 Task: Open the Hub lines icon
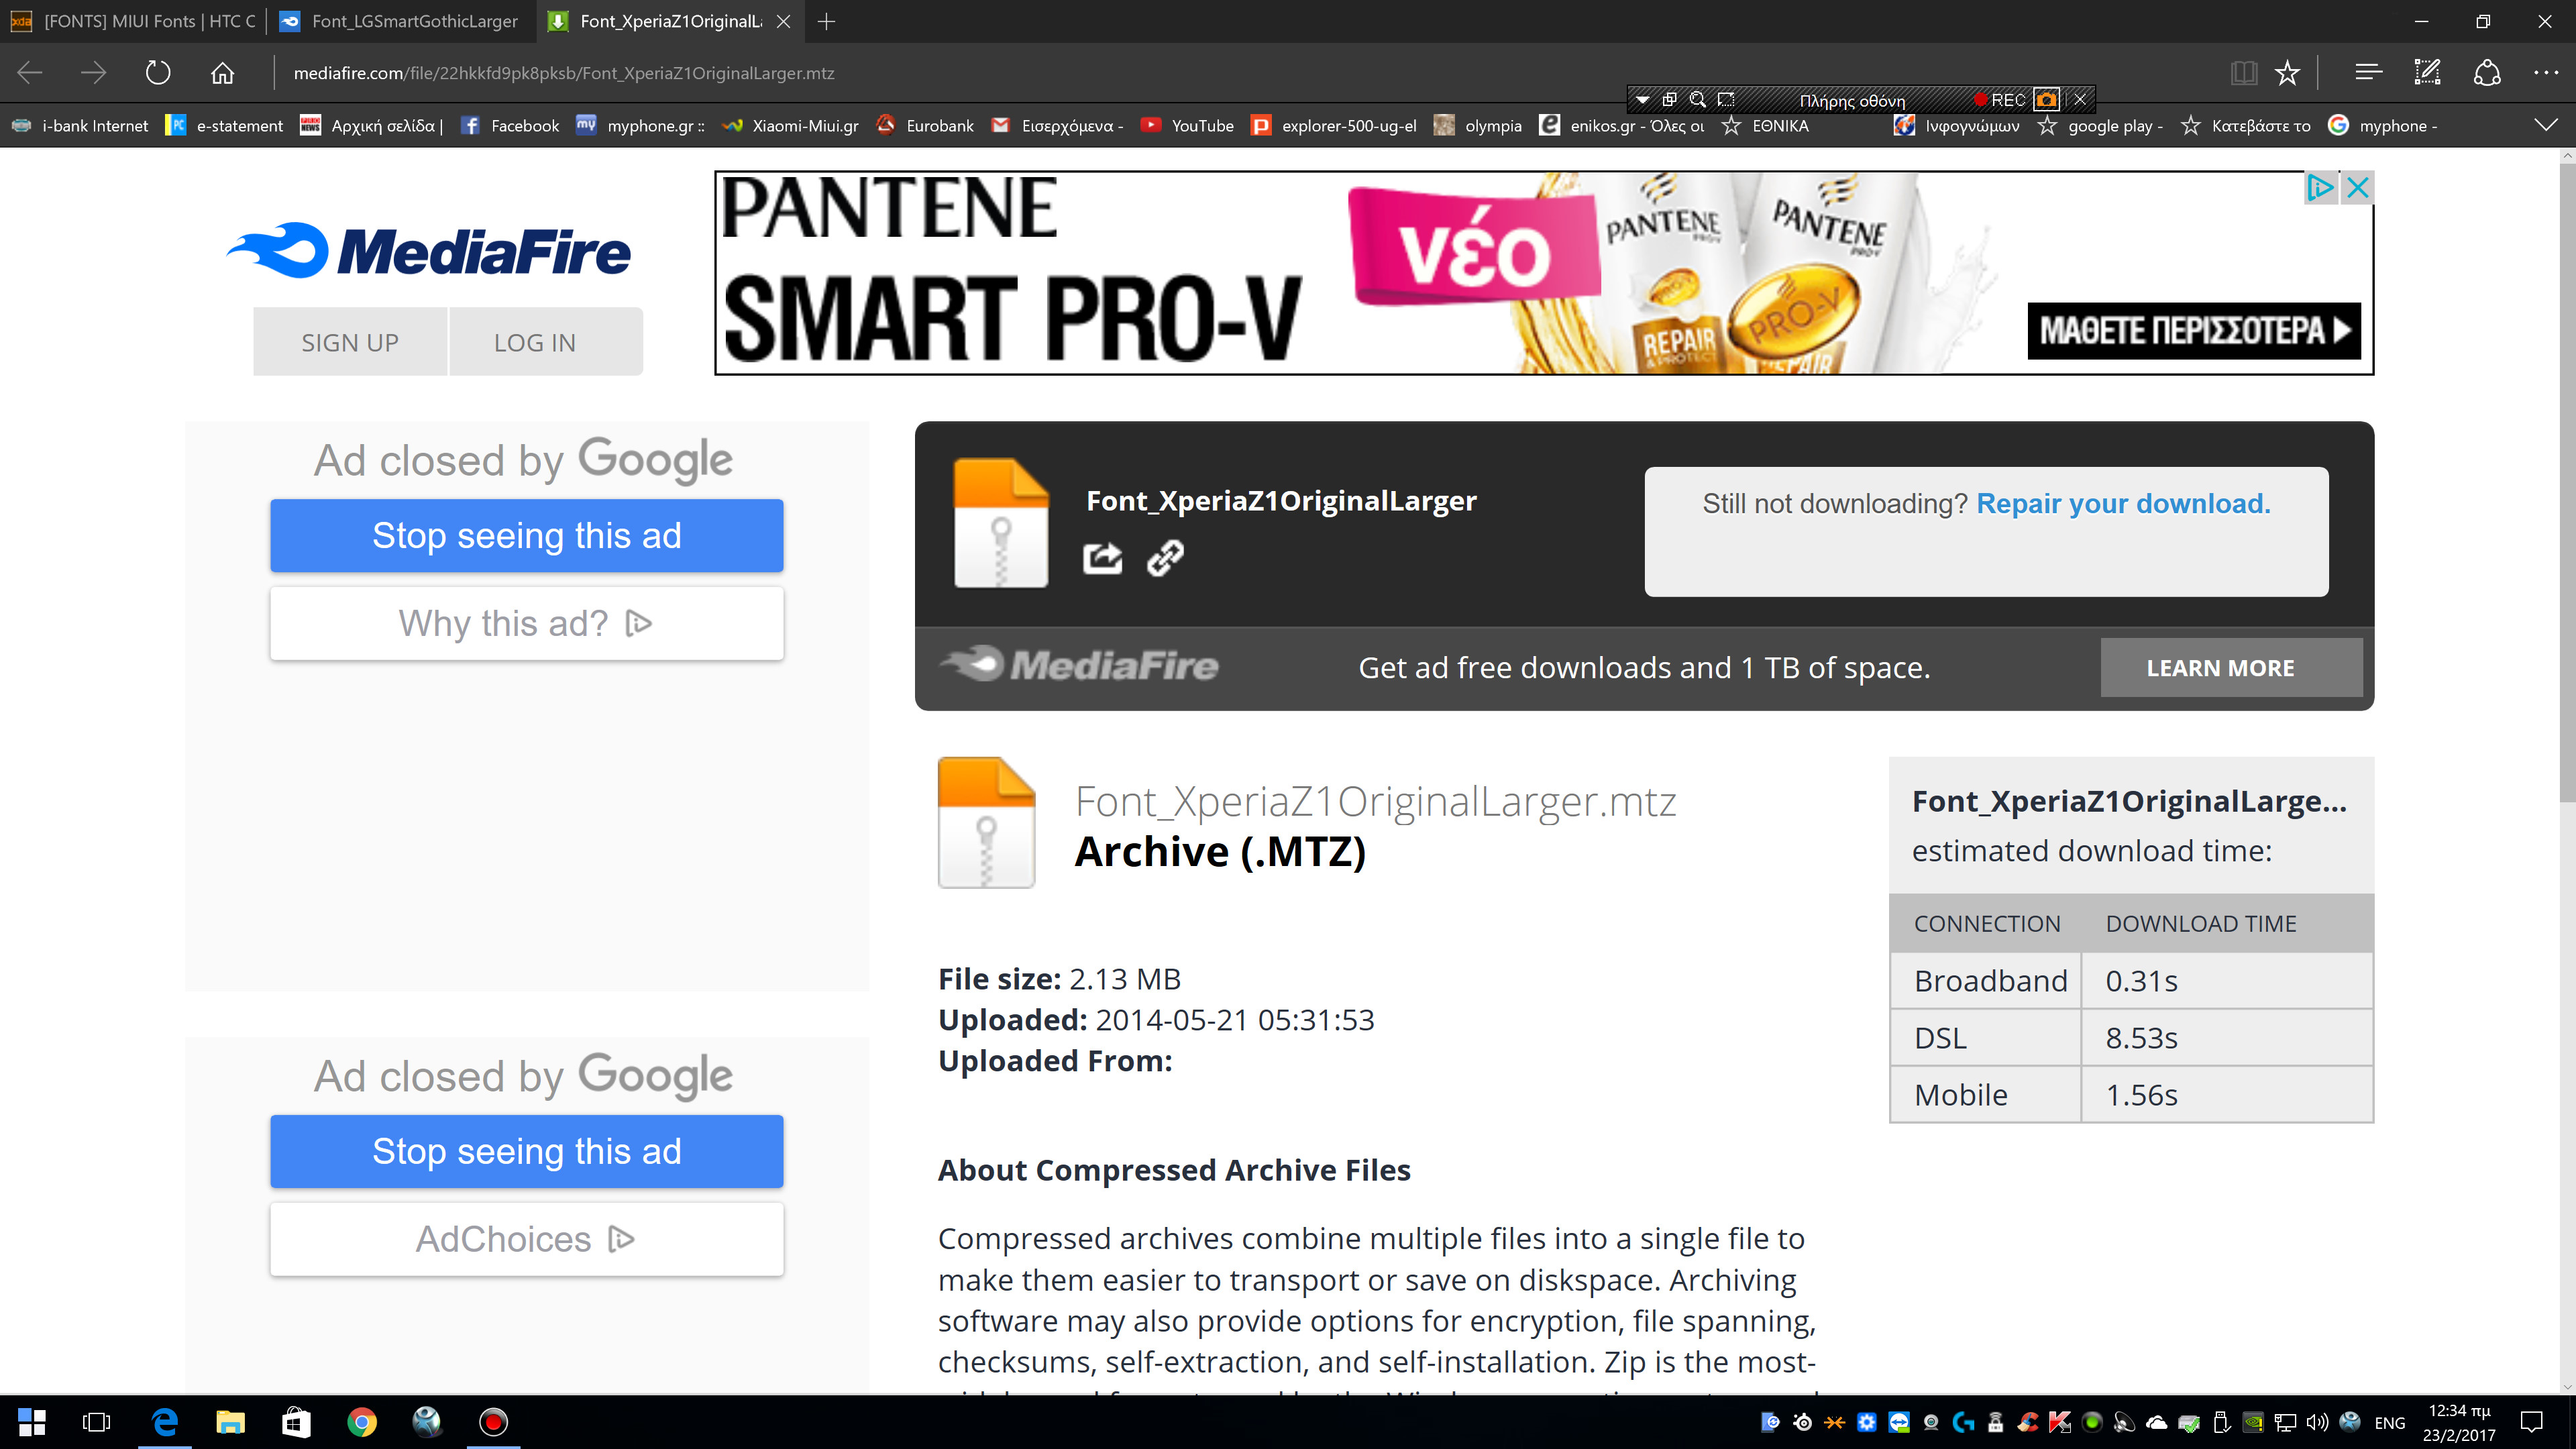tap(2368, 73)
